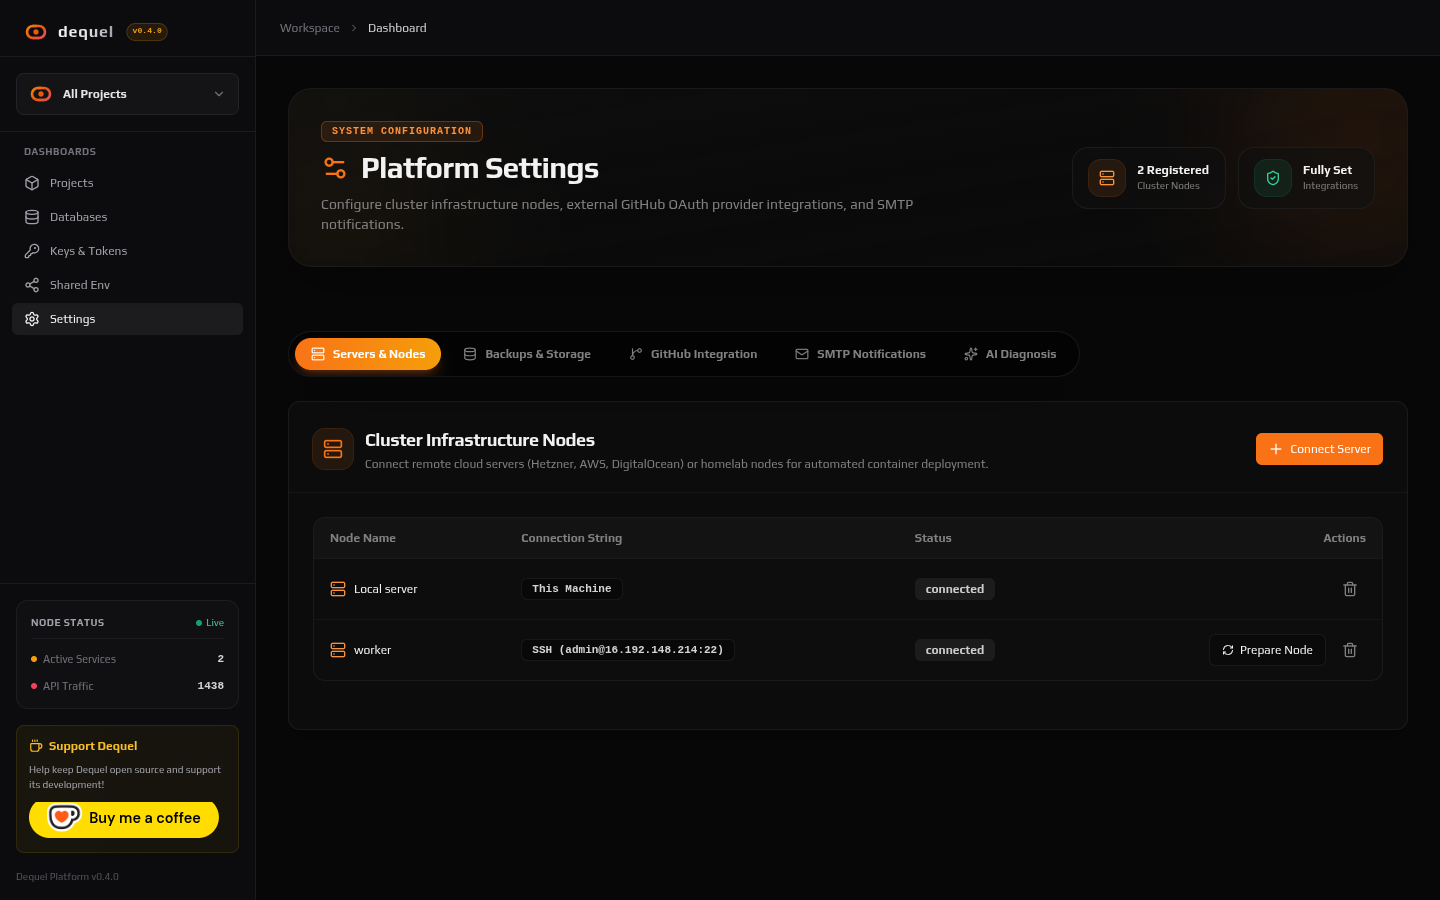Screen dimensions: 1440x900
Task: Go to Workspace breadcrumb link
Action: coord(310,28)
